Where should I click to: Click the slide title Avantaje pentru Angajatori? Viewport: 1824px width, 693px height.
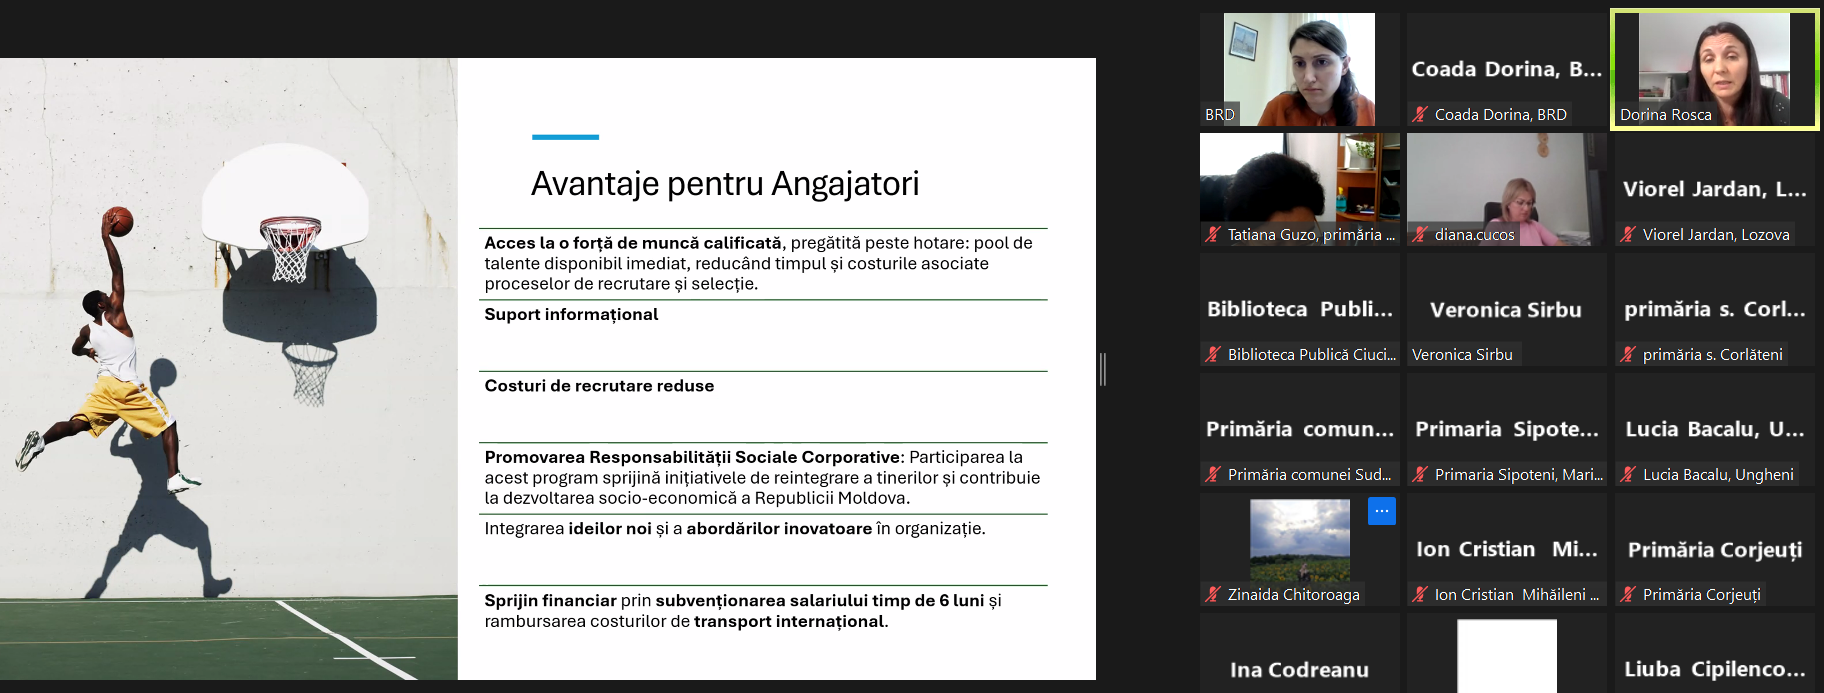pyautogui.click(x=724, y=184)
